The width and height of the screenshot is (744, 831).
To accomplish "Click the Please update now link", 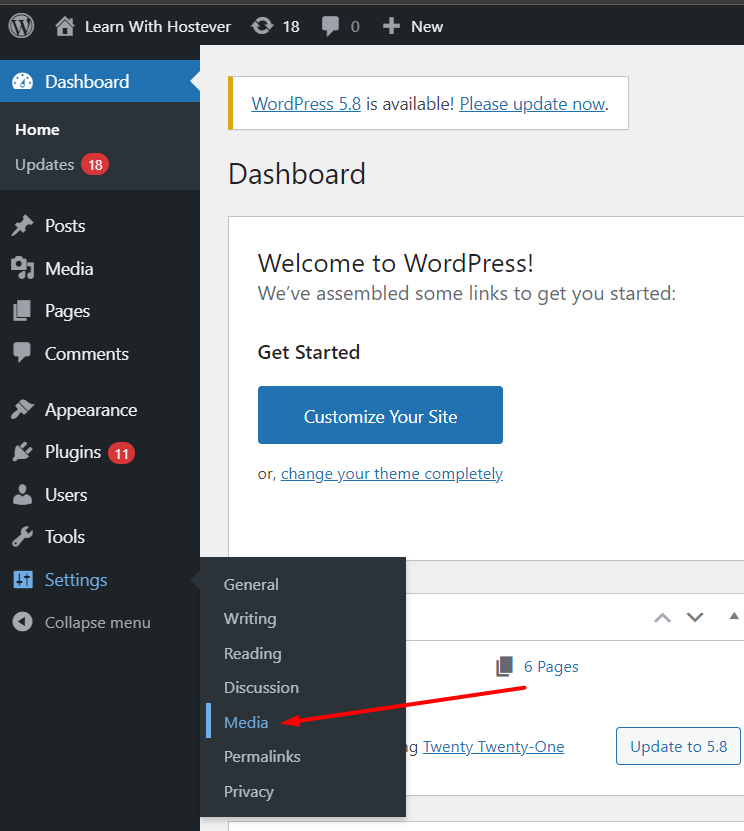I will [532, 104].
